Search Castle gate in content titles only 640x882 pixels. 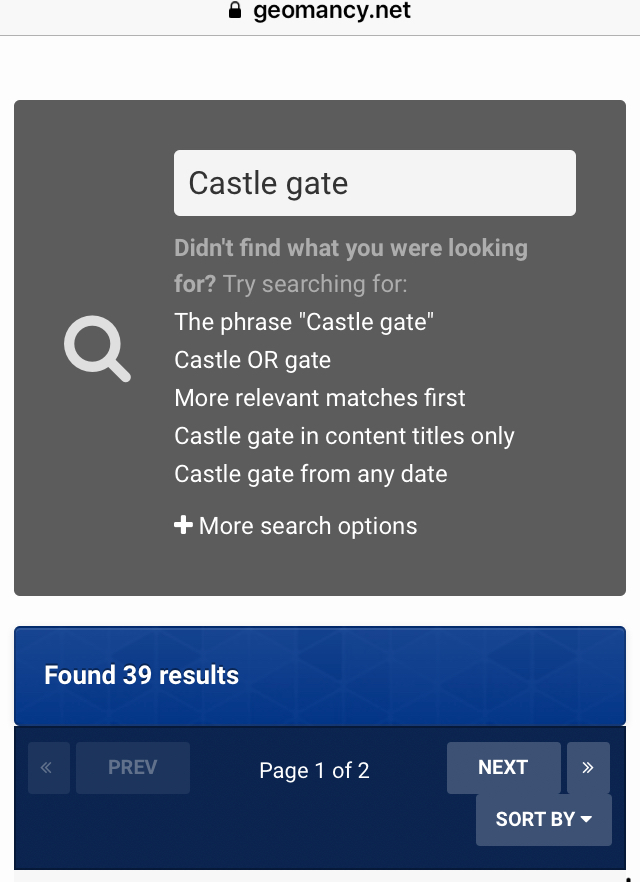[344, 436]
